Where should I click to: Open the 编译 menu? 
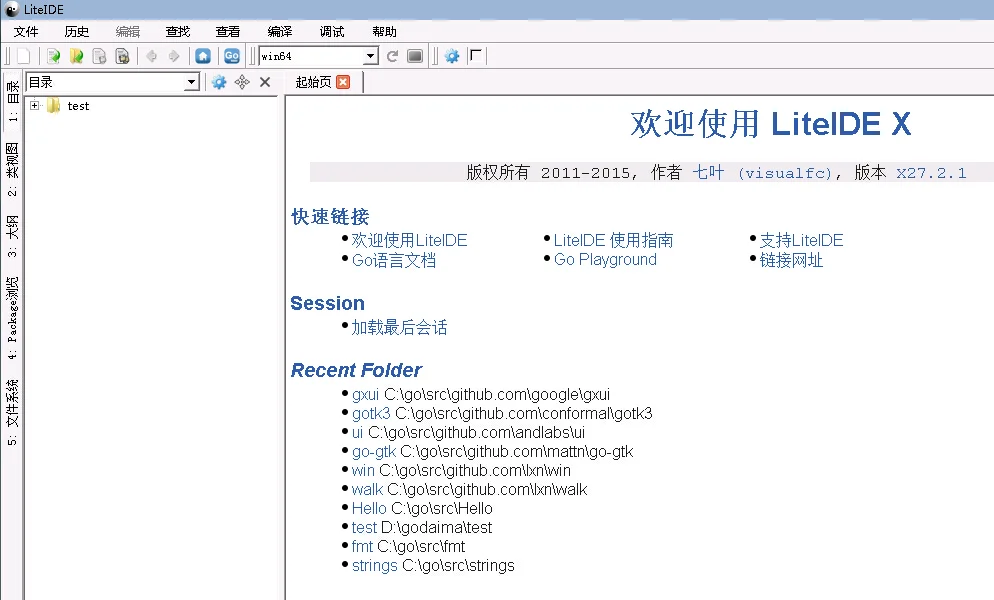(280, 32)
